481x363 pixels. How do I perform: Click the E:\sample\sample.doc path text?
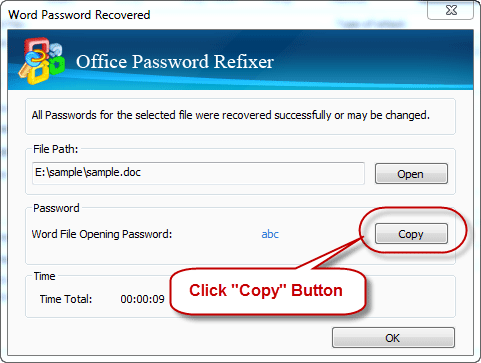pyautogui.click(x=88, y=172)
